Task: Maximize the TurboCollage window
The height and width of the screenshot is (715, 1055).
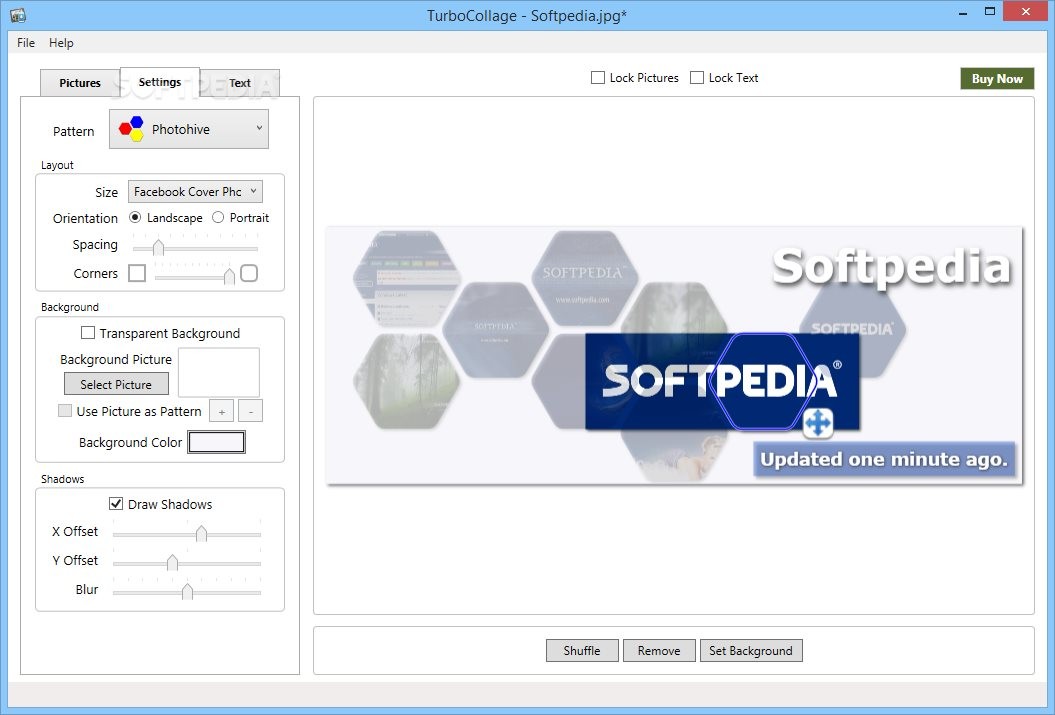Action: click(990, 11)
